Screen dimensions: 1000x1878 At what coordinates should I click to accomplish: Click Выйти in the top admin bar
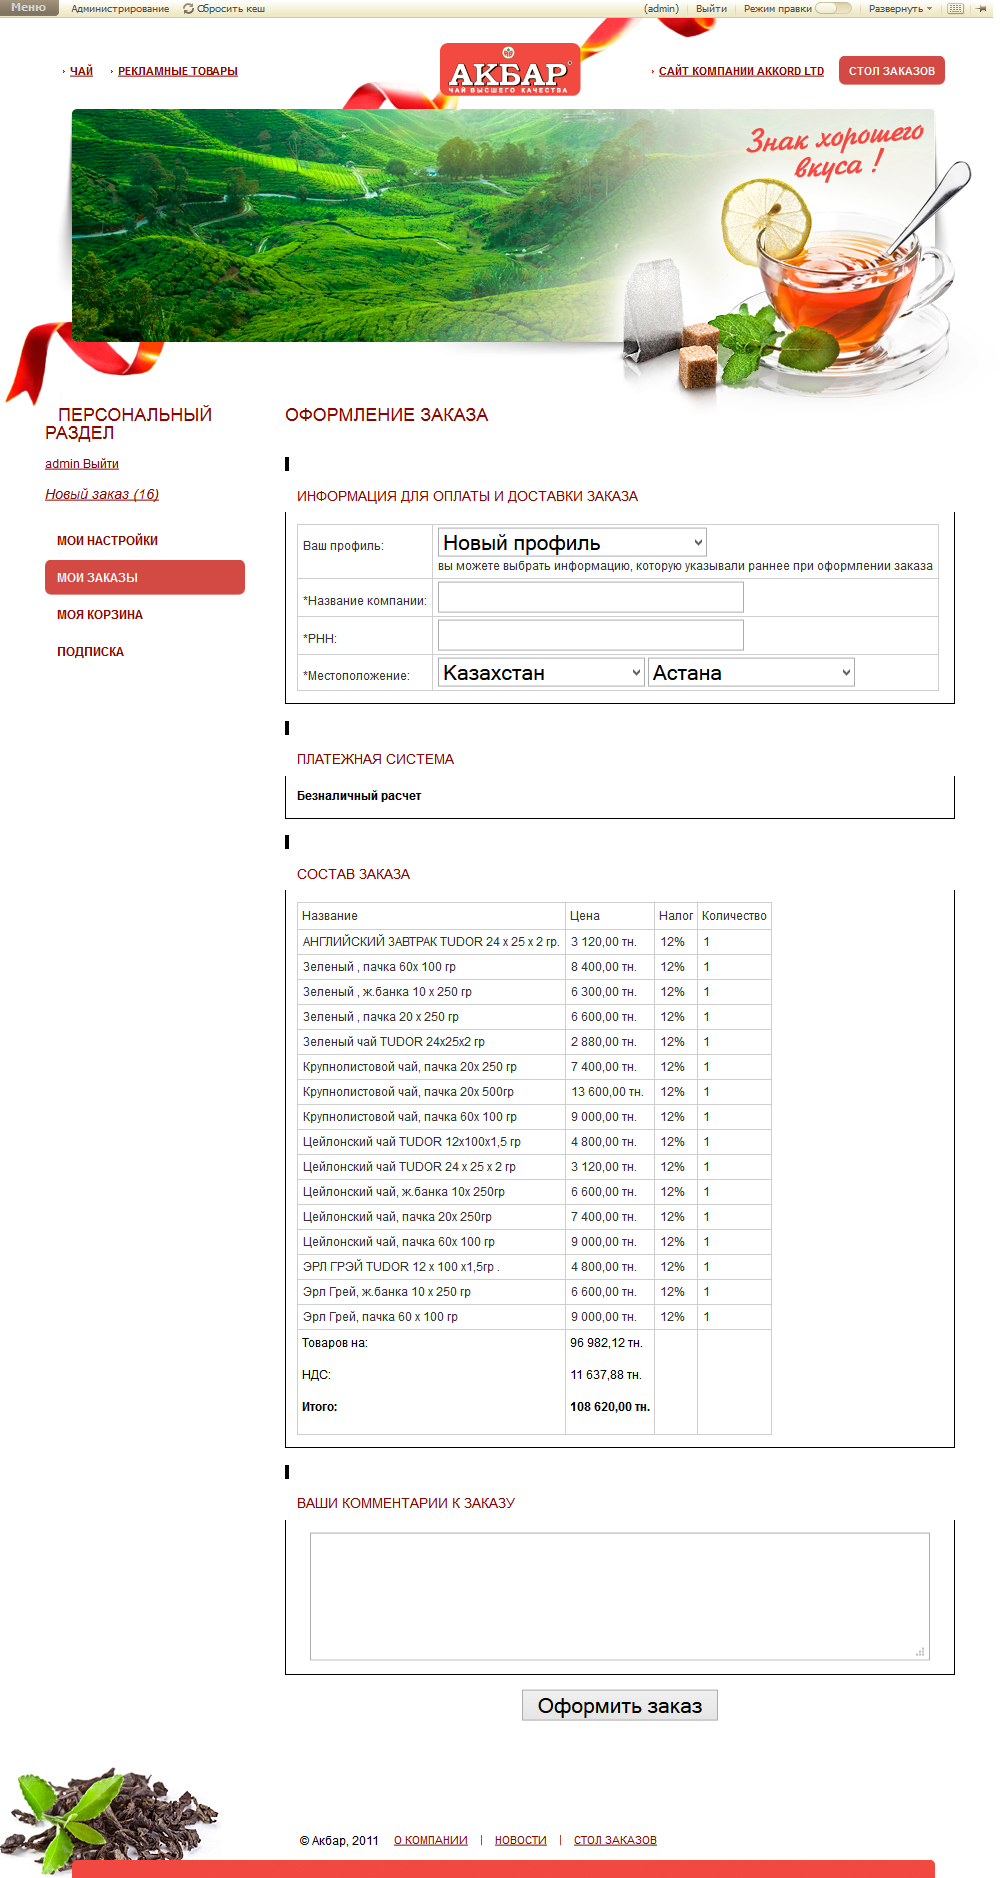pyautogui.click(x=711, y=9)
